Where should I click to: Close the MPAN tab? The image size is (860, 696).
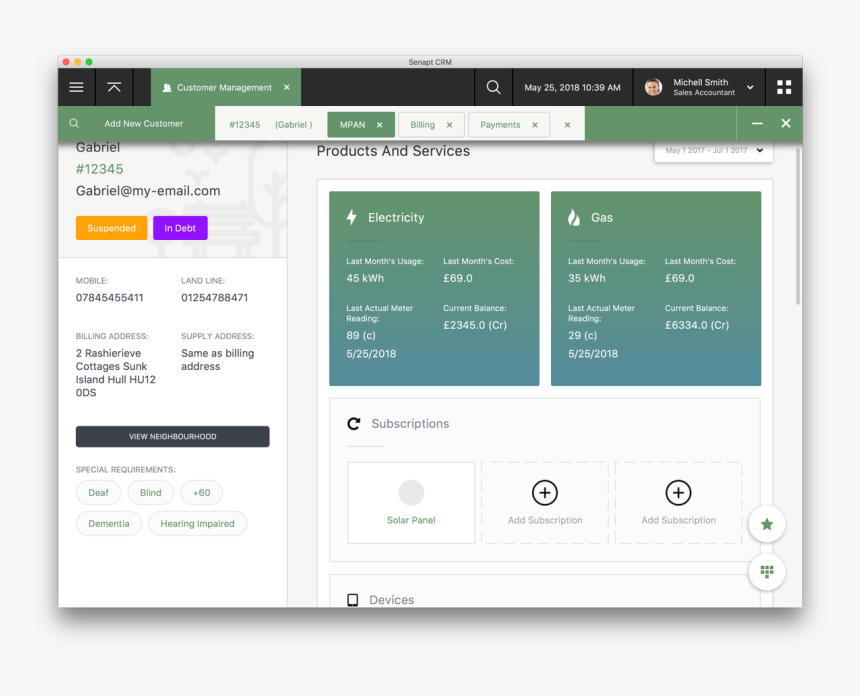pyautogui.click(x=380, y=125)
